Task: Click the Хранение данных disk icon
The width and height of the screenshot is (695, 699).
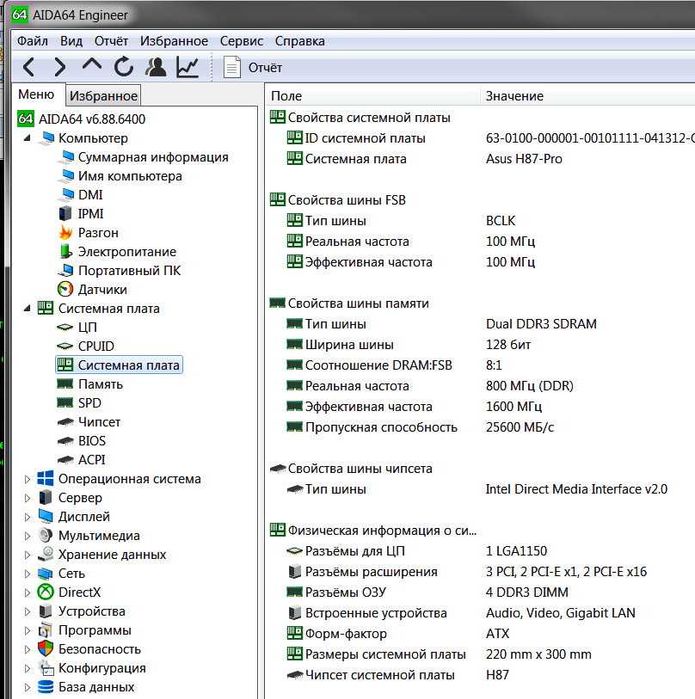Action: (x=45, y=554)
